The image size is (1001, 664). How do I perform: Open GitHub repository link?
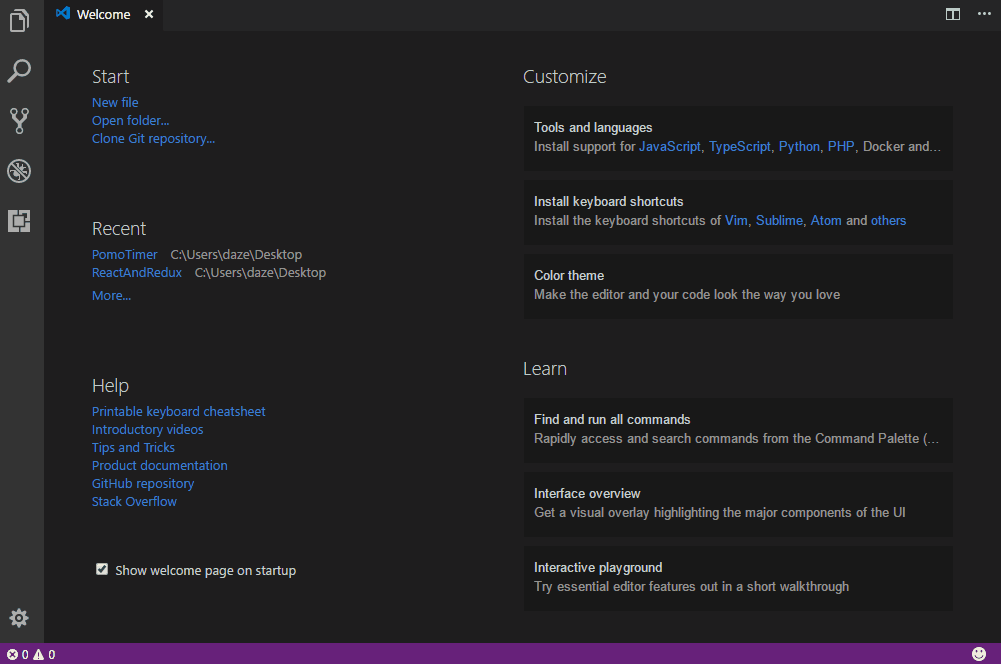pos(143,483)
